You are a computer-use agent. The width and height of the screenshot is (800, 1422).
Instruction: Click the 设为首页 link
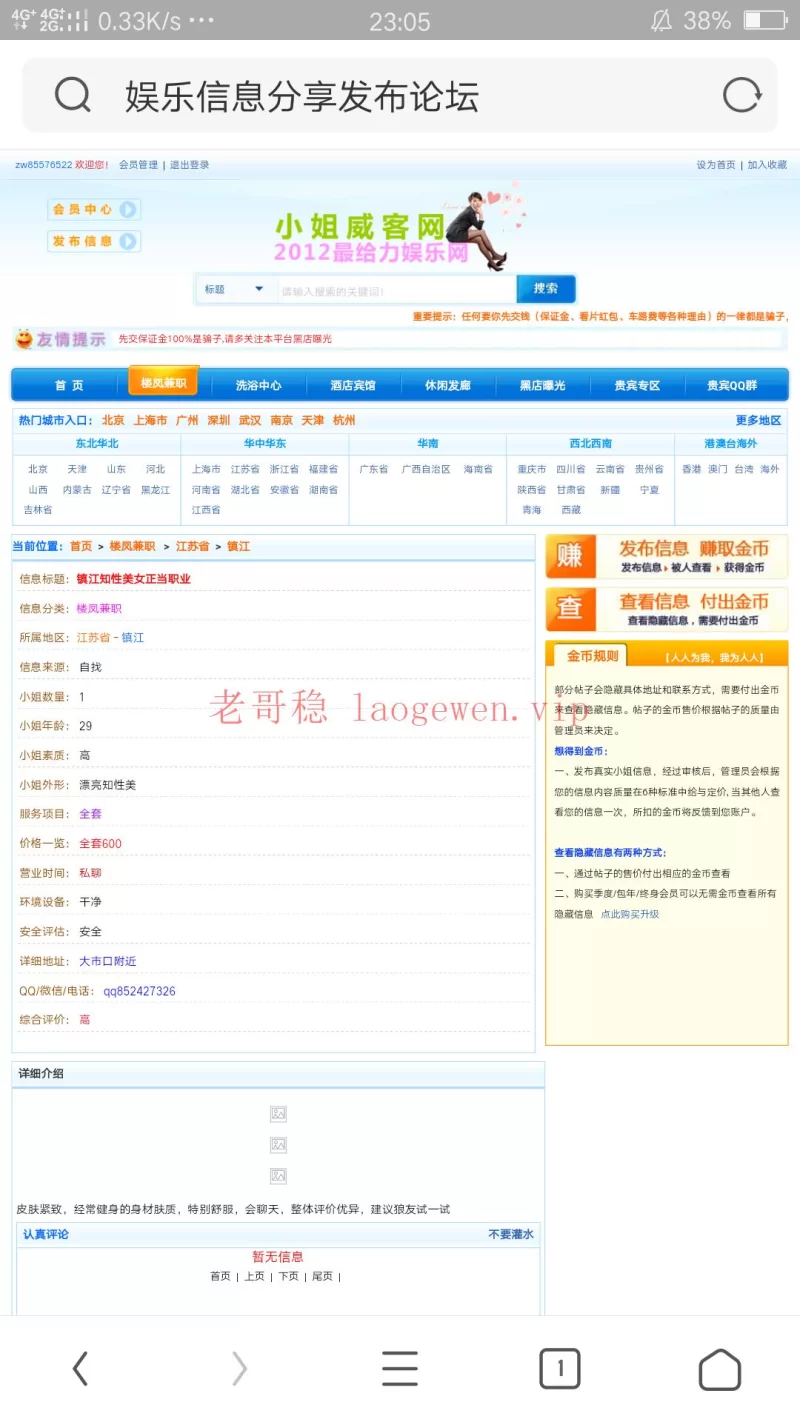715,165
